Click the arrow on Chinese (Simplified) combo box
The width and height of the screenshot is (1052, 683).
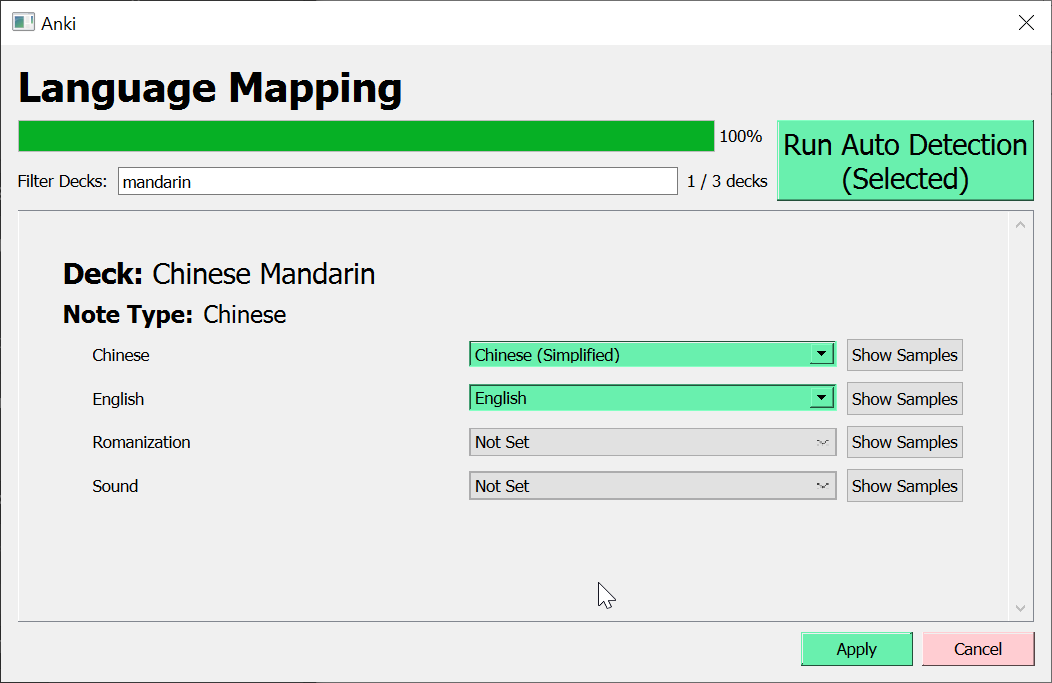(x=821, y=354)
